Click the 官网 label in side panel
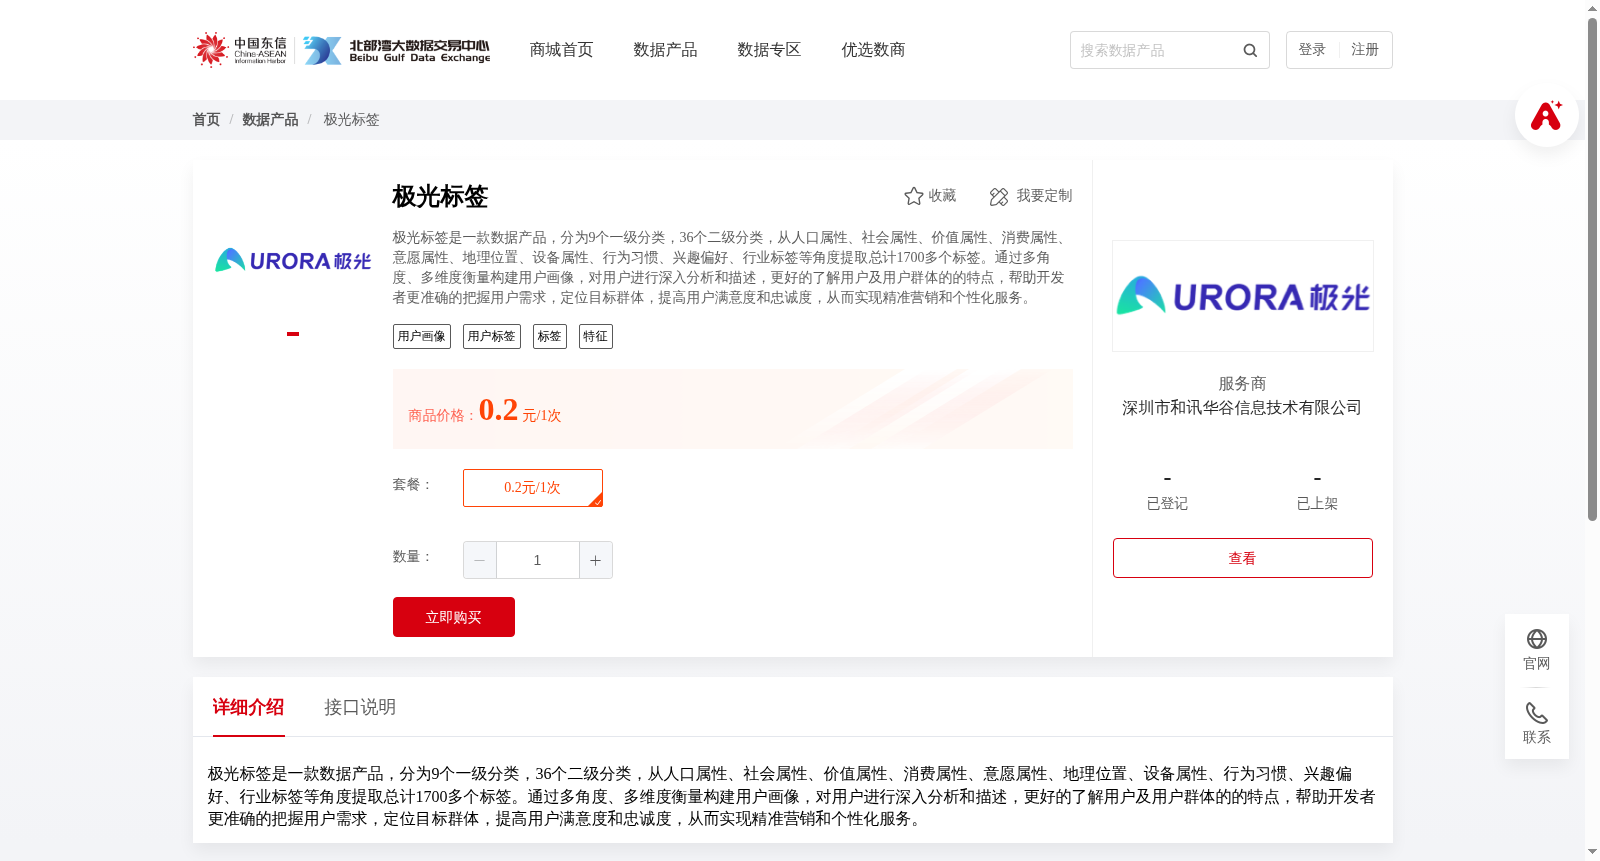Screen dimensions: 1600x861 coord(1537,664)
